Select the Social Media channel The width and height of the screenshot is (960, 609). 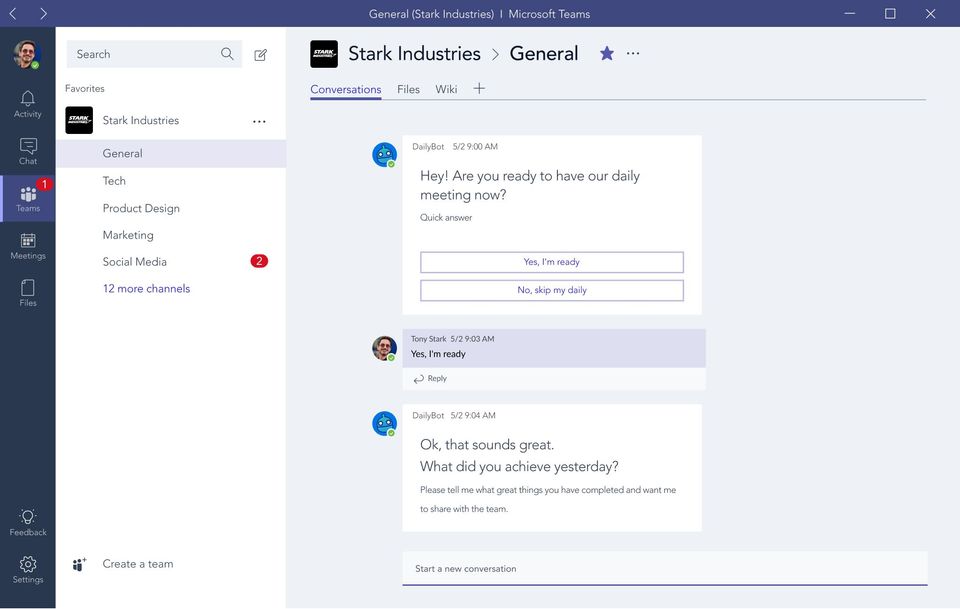click(135, 262)
